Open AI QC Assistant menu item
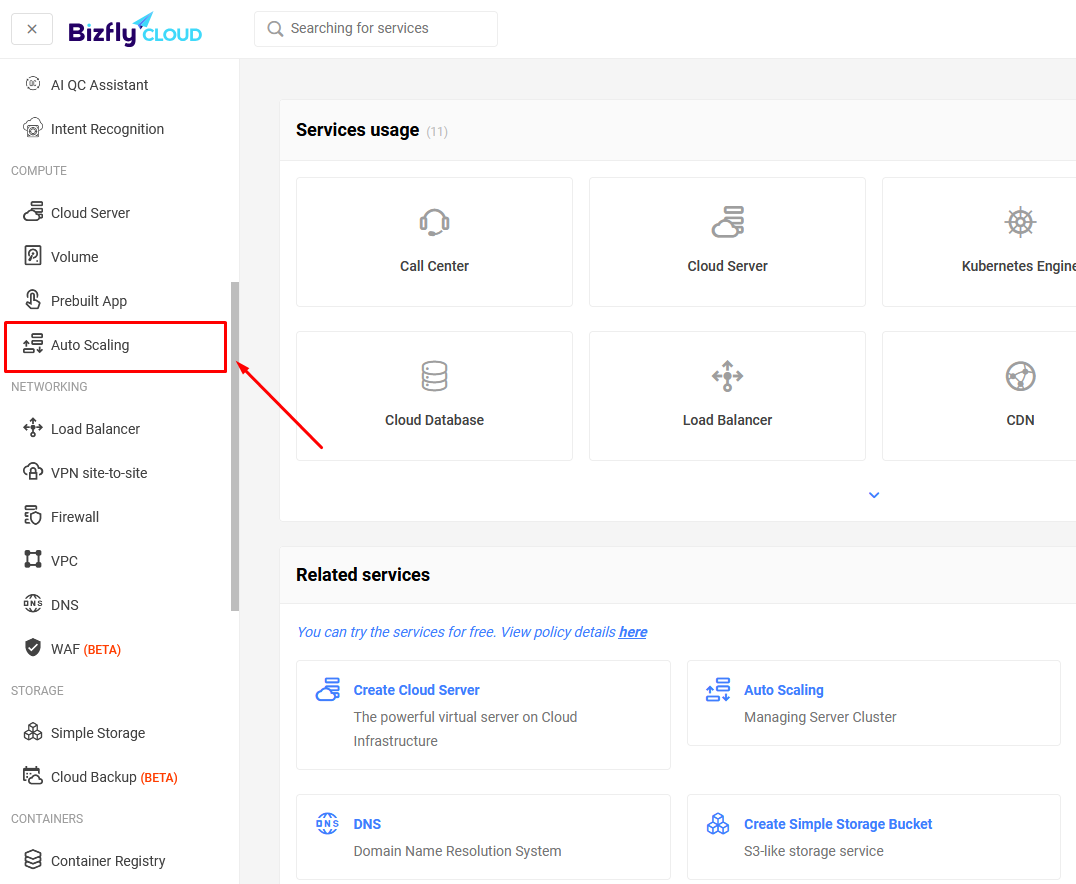 pos(100,85)
